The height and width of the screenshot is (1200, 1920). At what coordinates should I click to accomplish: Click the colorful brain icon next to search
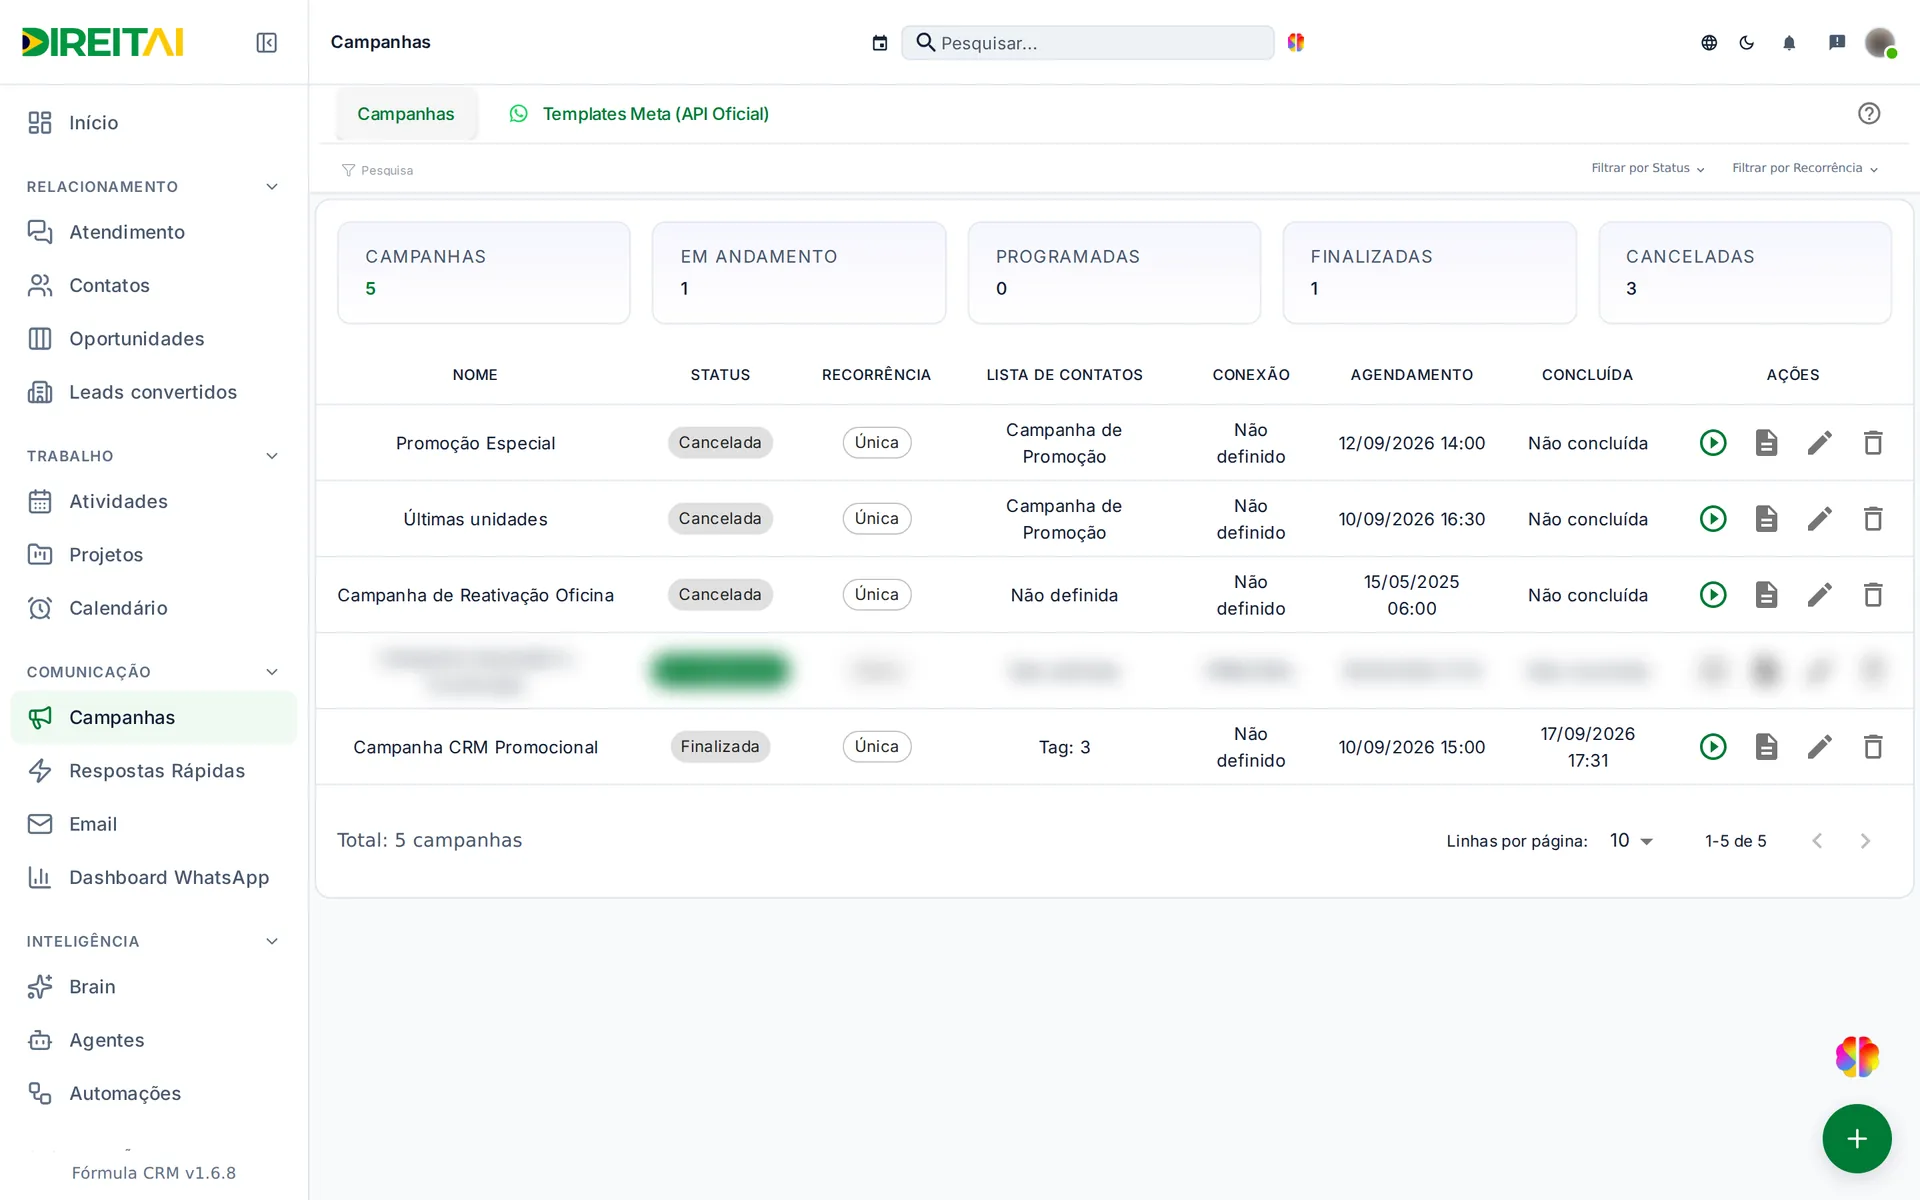pos(1296,42)
